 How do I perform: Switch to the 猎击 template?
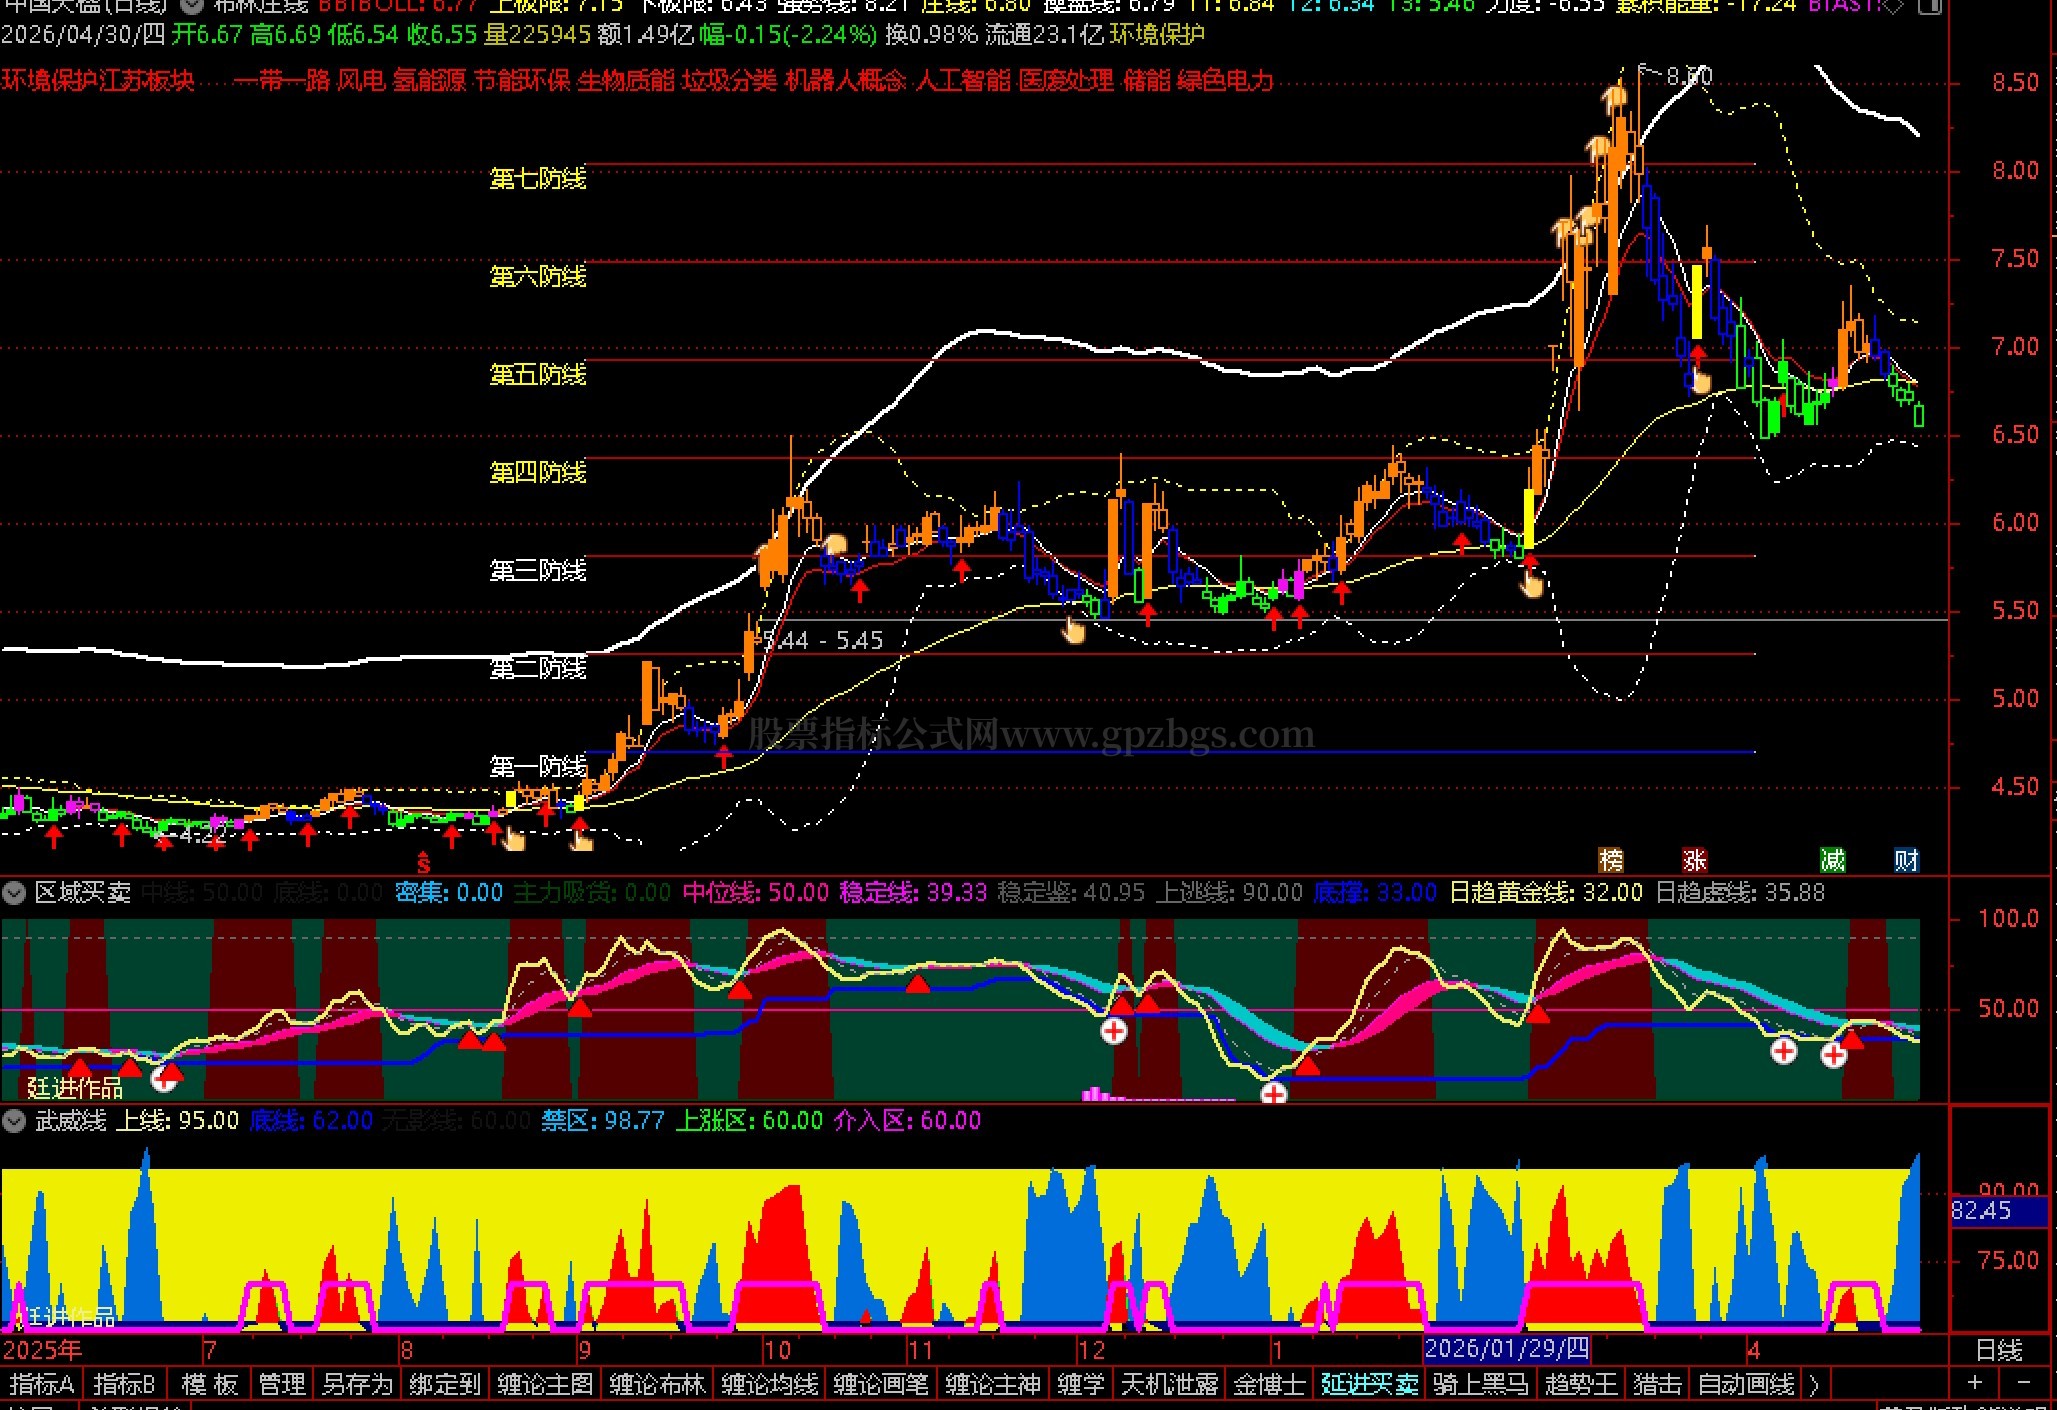(x=1657, y=1384)
